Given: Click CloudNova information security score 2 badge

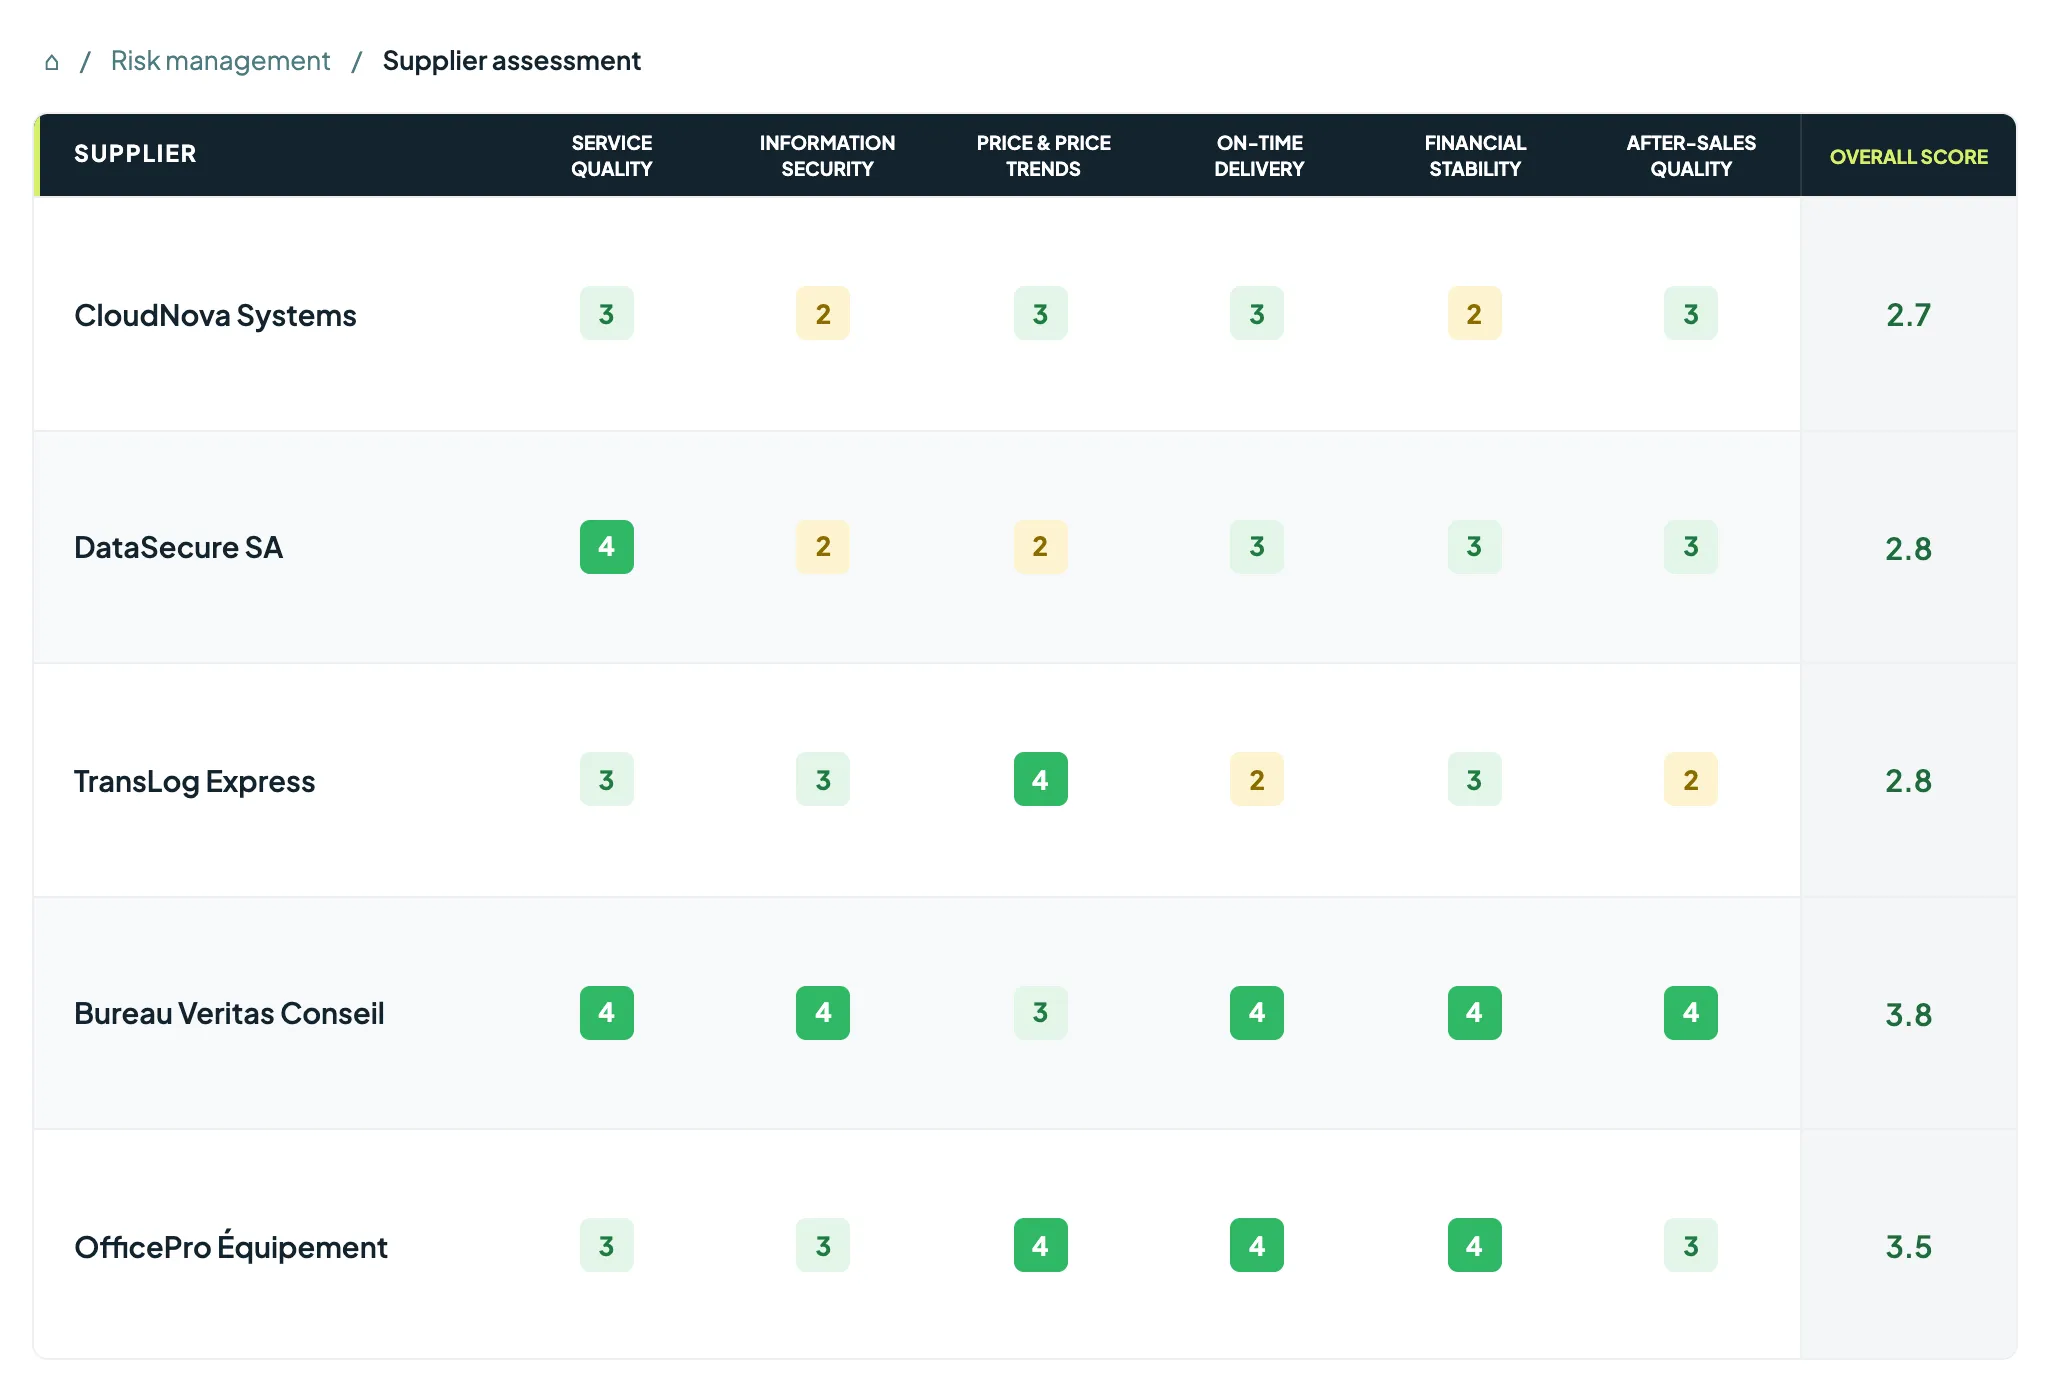Looking at the screenshot, I should pos(823,314).
